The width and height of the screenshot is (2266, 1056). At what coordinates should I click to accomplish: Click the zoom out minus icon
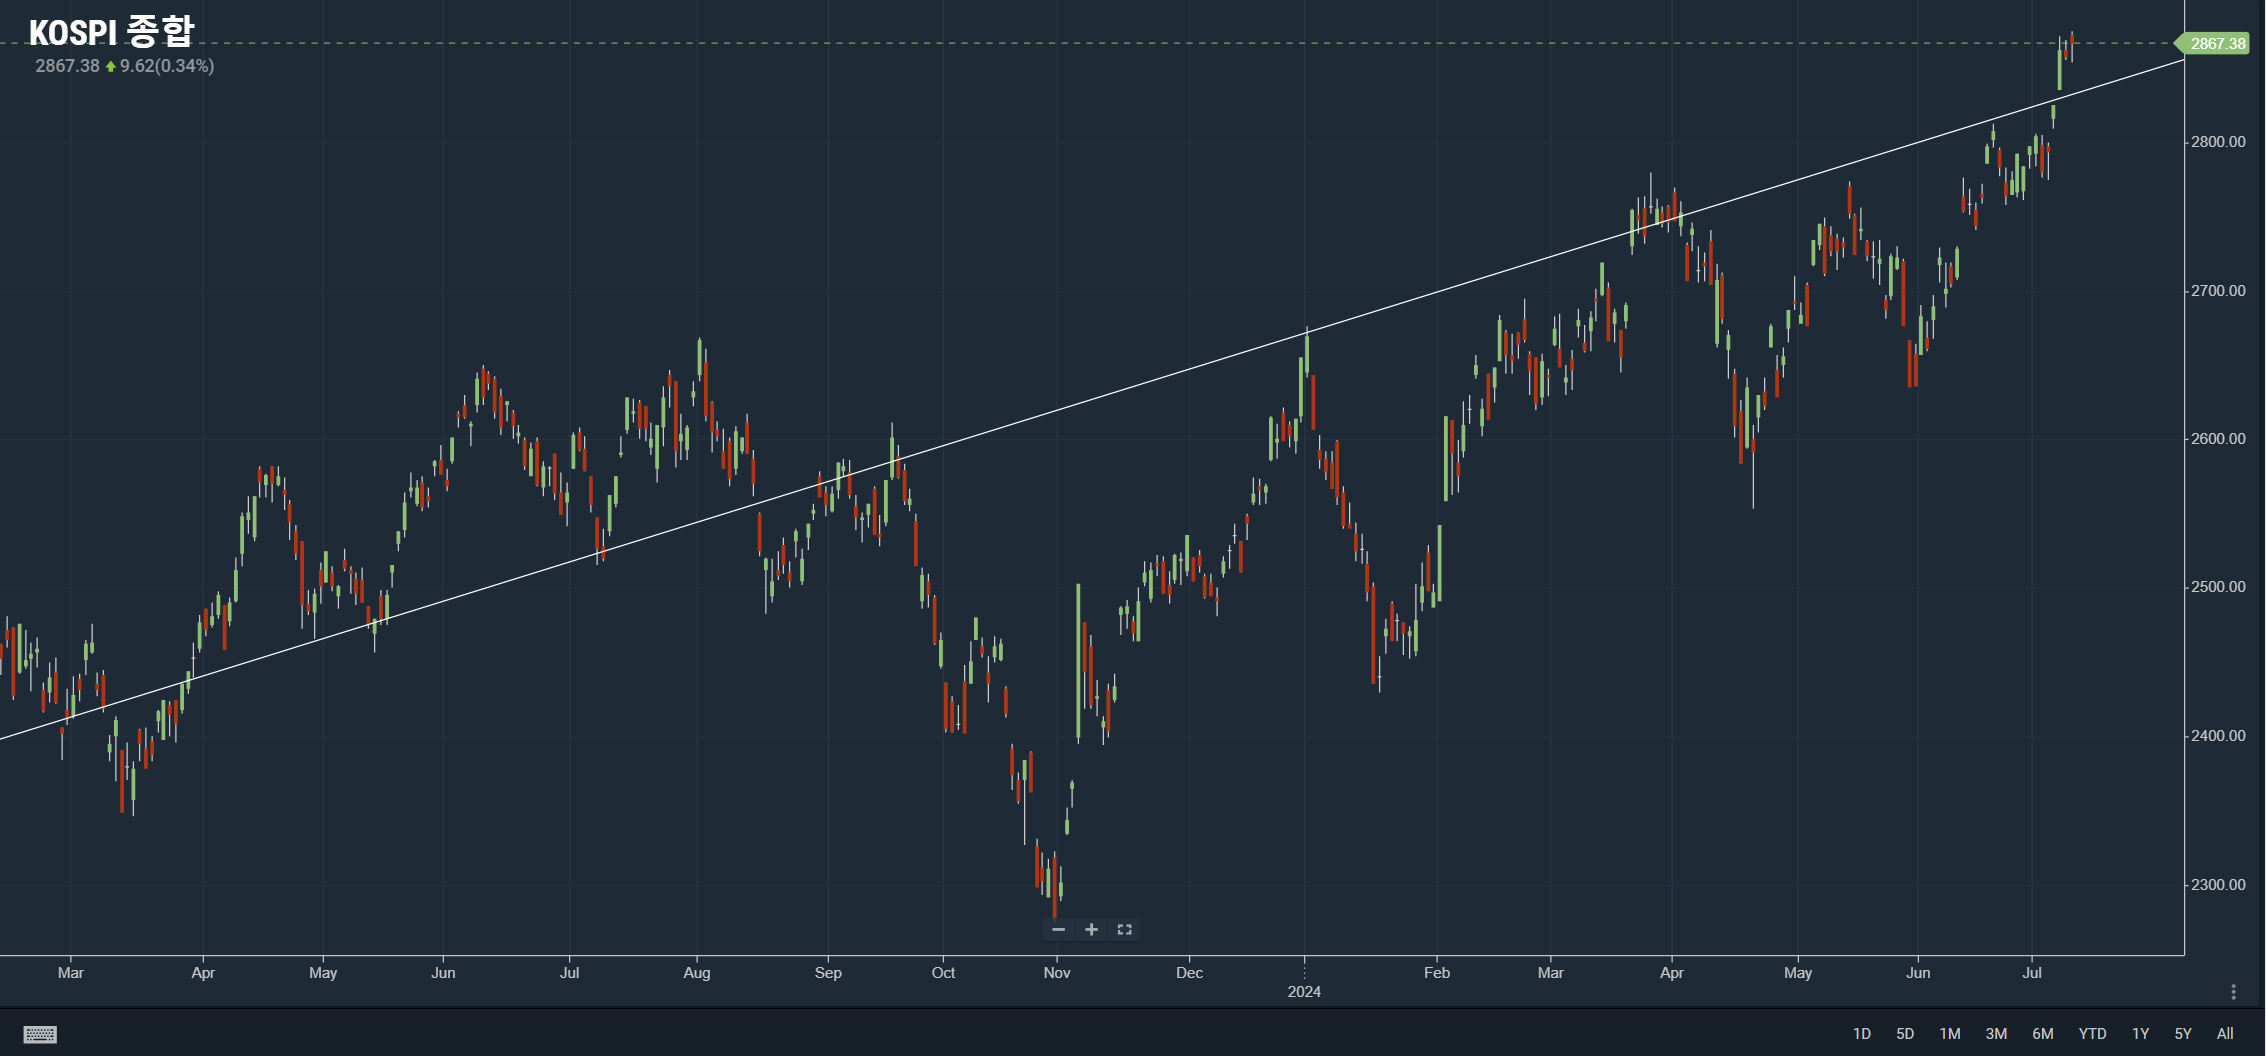coord(1058,930)
